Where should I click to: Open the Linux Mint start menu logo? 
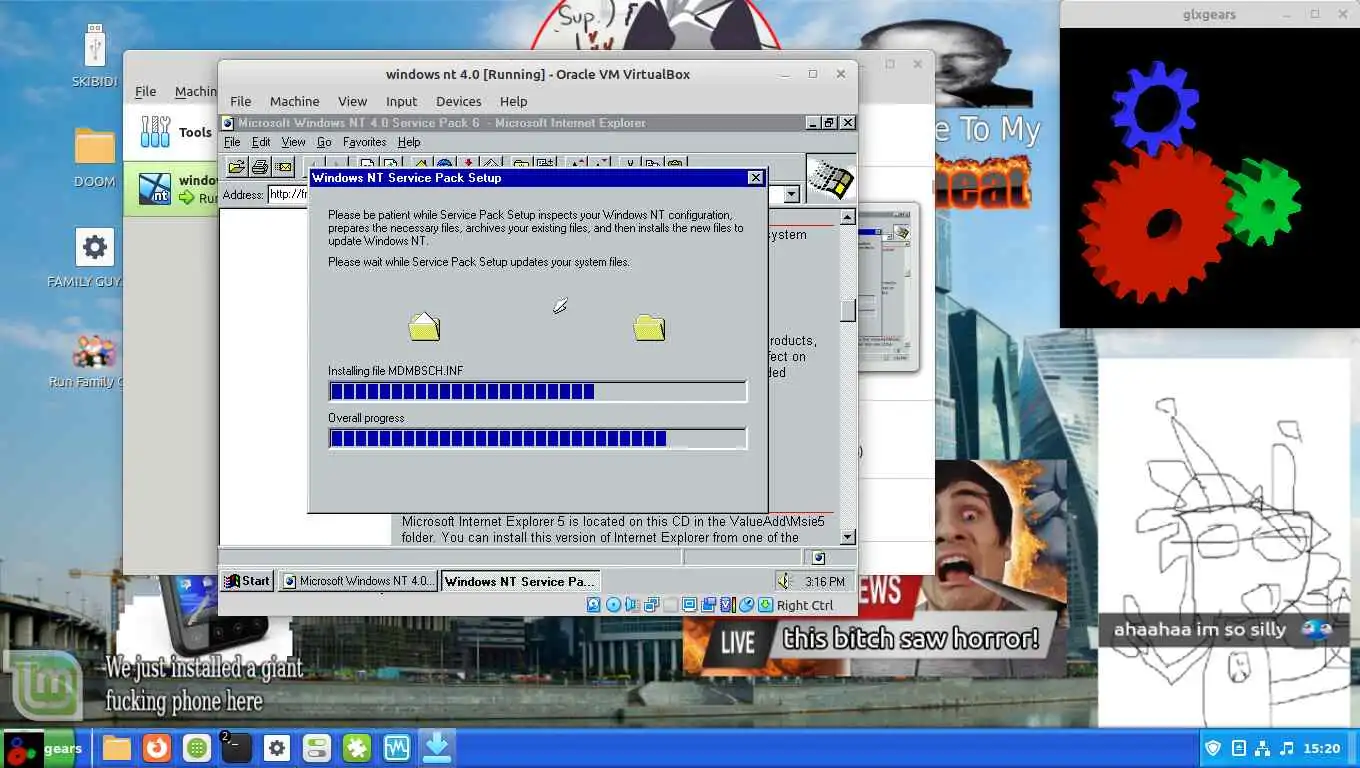(42, 685)
